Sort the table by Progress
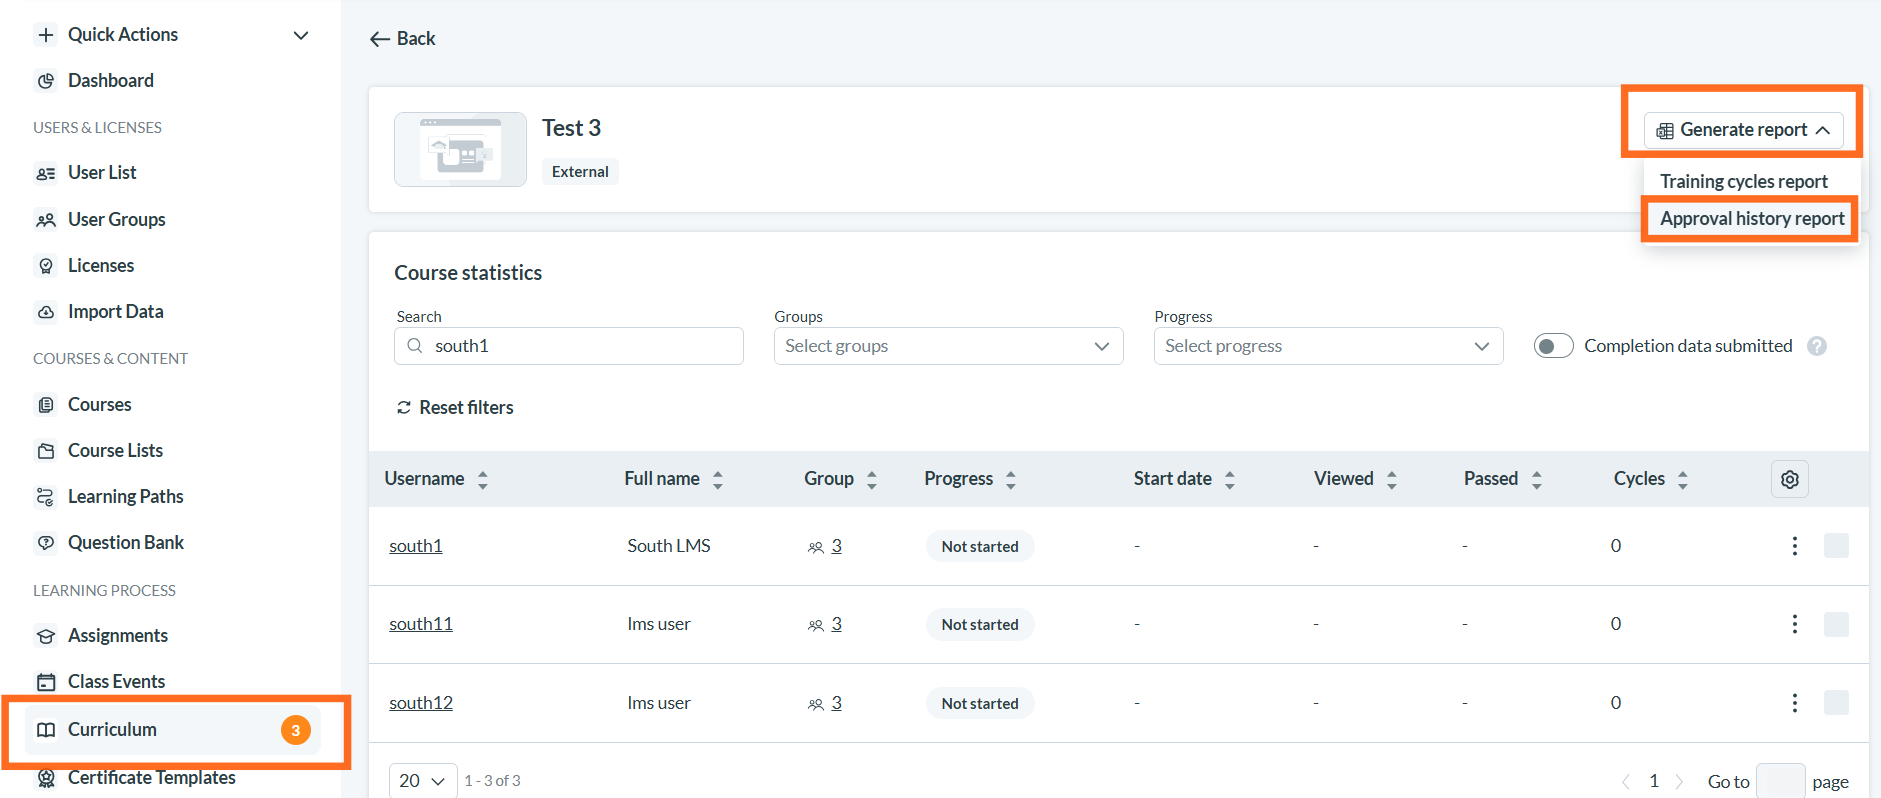 click(x=1011, y=480)
